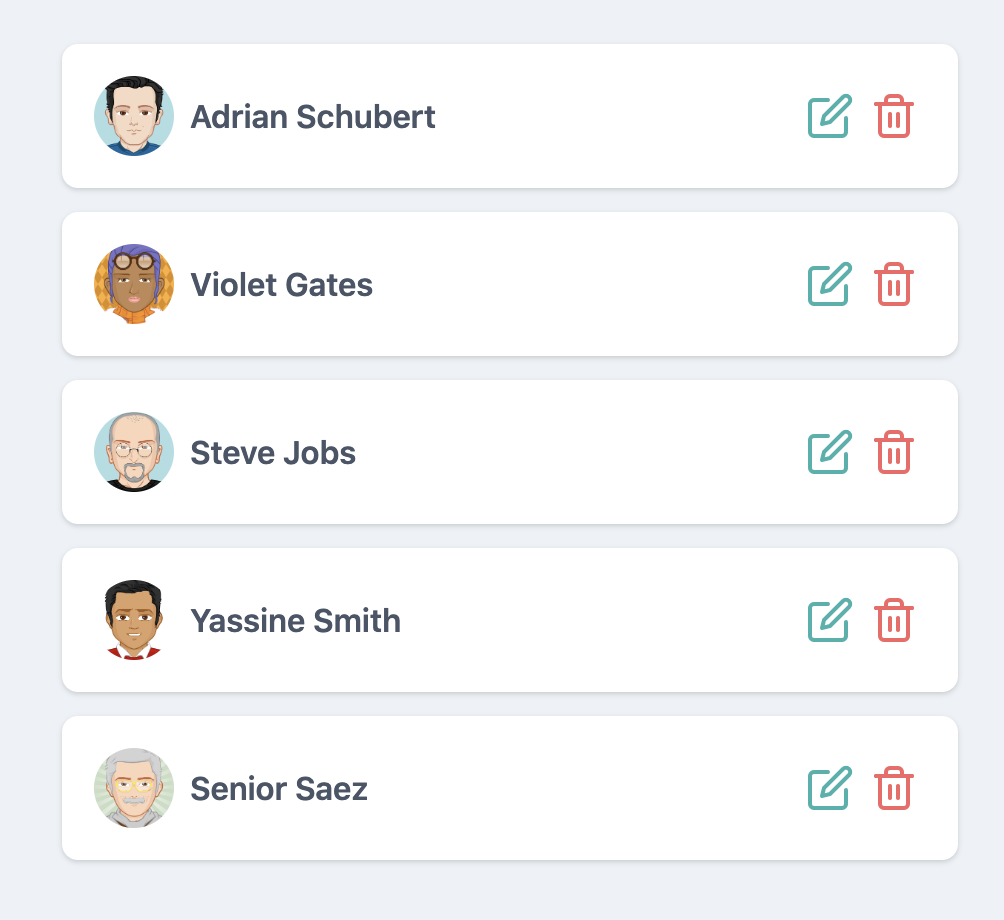Select the Adrian Schubert name text
1004x920 pixels.
312,117
